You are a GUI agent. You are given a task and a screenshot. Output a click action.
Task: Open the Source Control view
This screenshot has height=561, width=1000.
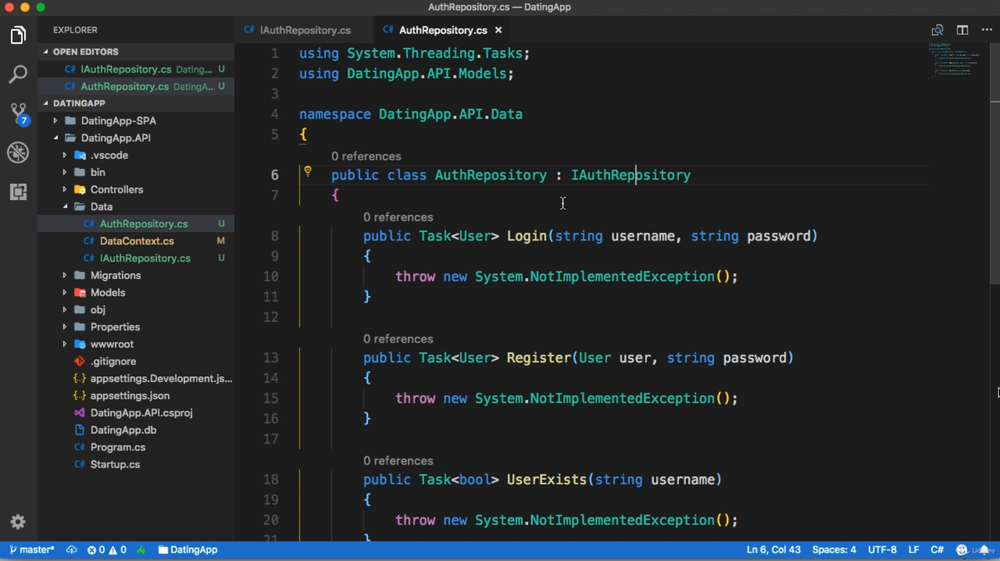[x=18, y=113]
